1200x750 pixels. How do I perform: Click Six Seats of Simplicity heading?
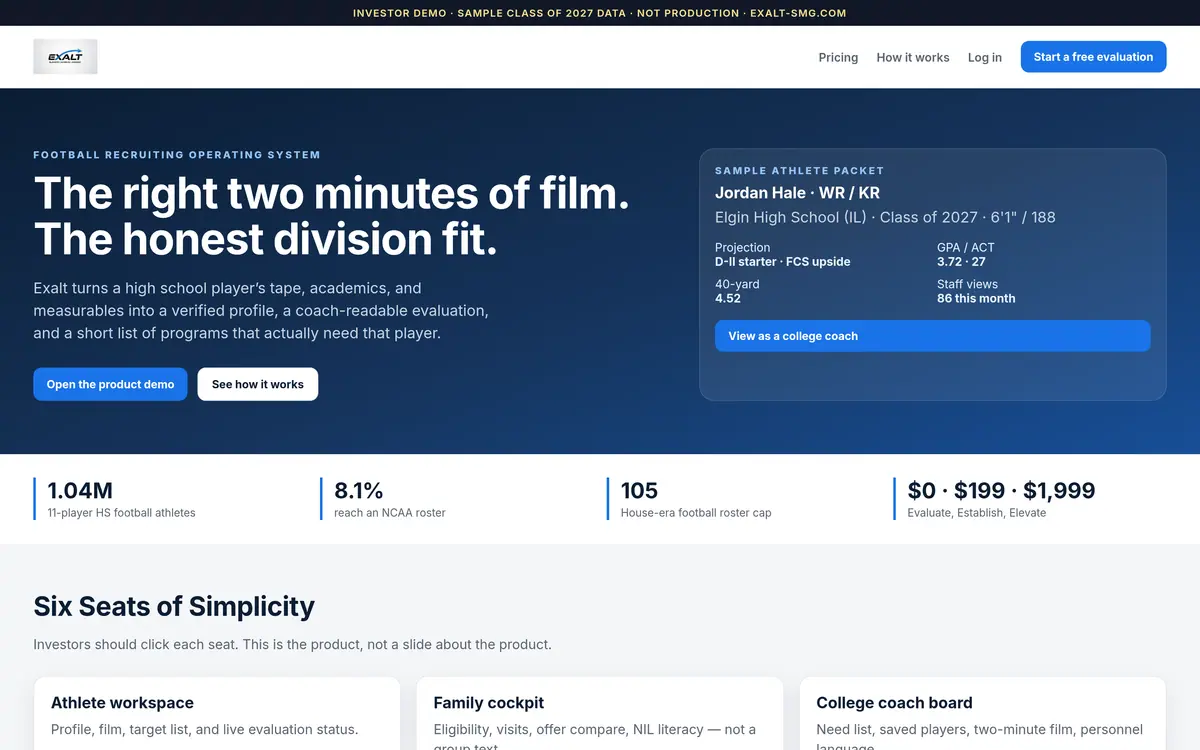(x=174, y=606)
